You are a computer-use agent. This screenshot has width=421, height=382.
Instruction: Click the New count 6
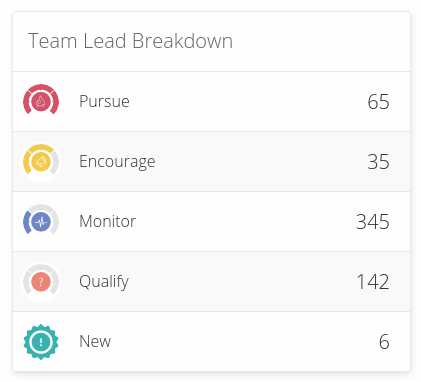pos(384,342)
